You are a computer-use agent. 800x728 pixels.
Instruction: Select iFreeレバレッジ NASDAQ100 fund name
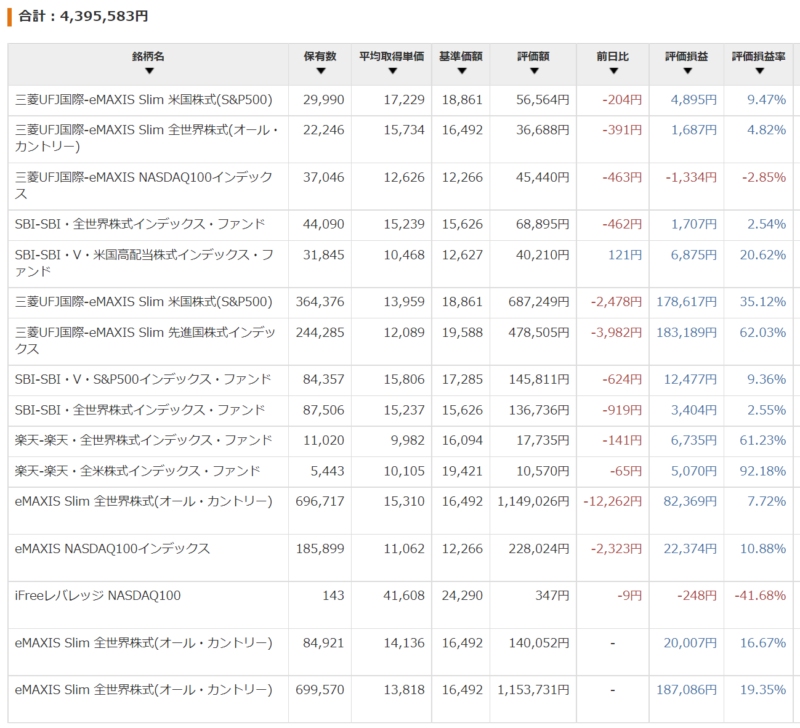point(97,596)
